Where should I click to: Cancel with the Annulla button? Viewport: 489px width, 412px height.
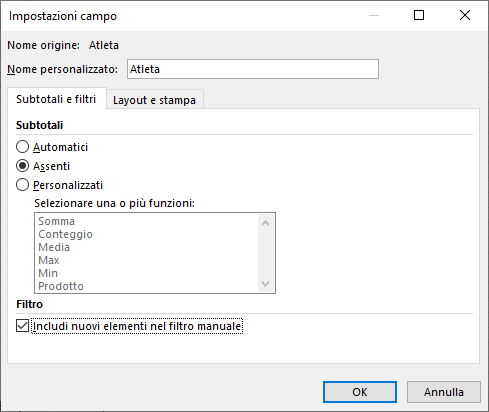[444, 392]
